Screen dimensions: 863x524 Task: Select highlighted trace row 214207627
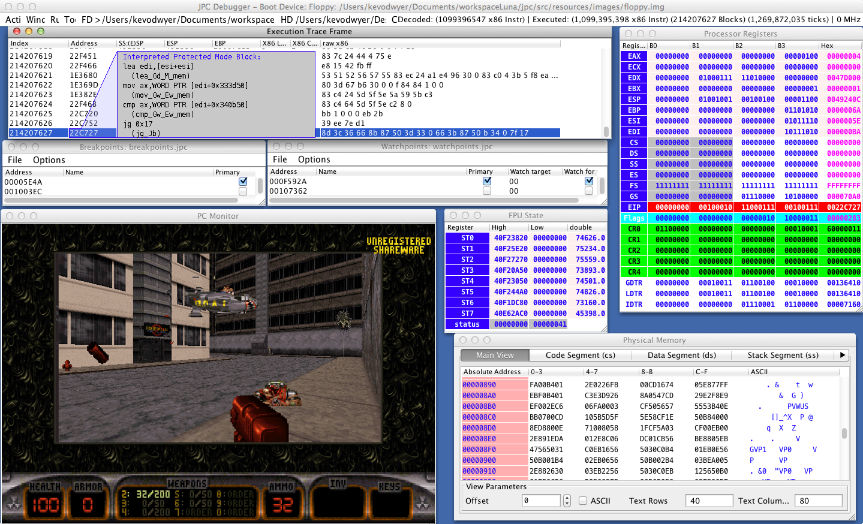(284, 133)
